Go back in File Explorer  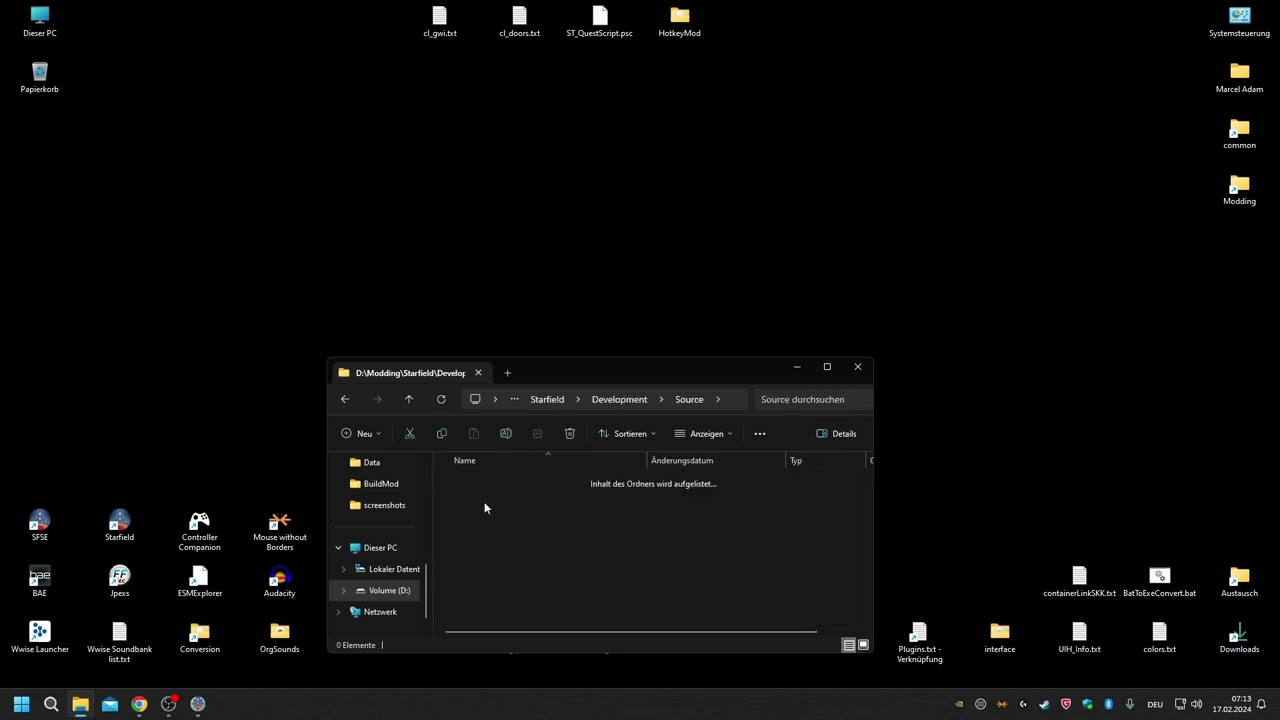point(345,399)
